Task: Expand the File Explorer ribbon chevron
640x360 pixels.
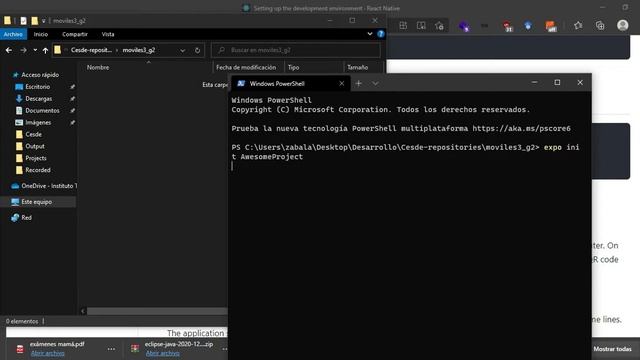Action: coord(370,34)
